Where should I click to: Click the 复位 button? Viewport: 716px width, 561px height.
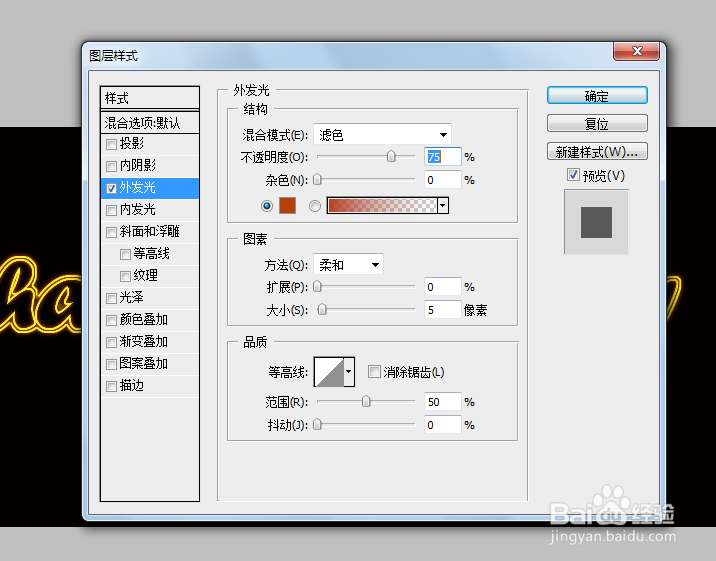coord(597,123)
